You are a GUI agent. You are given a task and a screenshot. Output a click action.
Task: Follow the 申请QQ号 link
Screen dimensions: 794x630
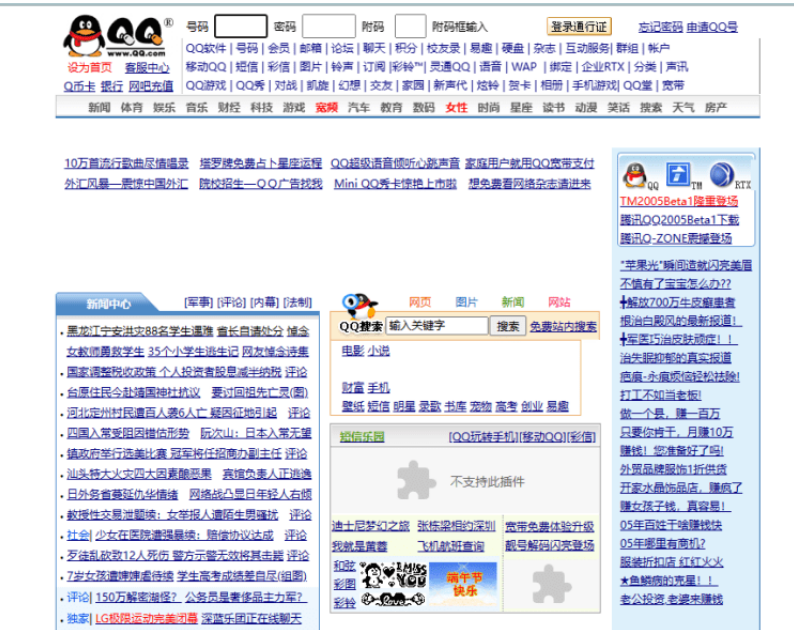click(x=712, y=27)
